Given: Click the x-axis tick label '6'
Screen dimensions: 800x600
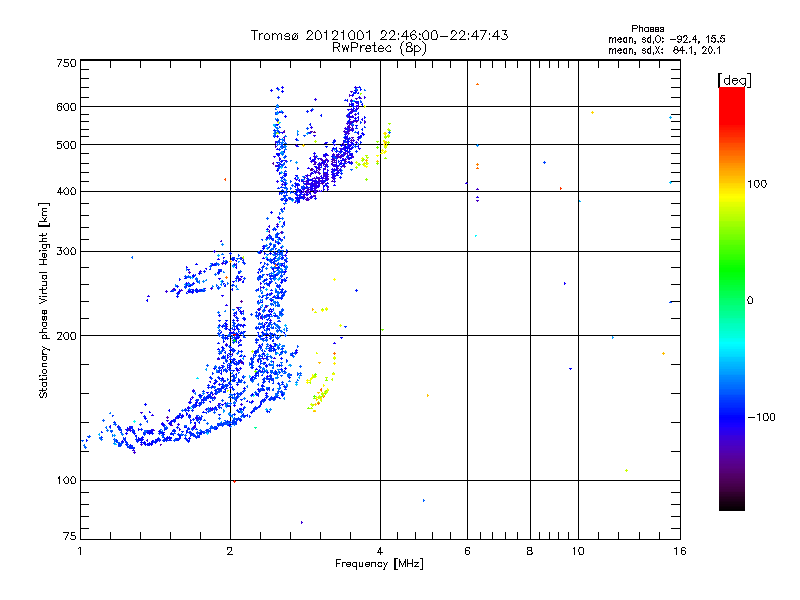Looking at the screenshot, I should (x=467, y=551).
